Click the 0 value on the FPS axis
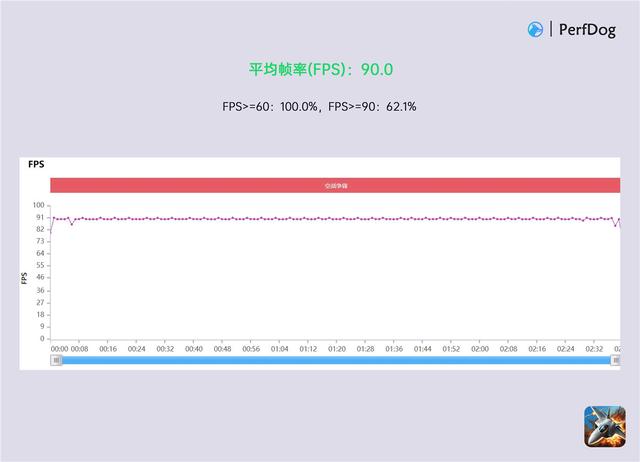 click(42, 338)
